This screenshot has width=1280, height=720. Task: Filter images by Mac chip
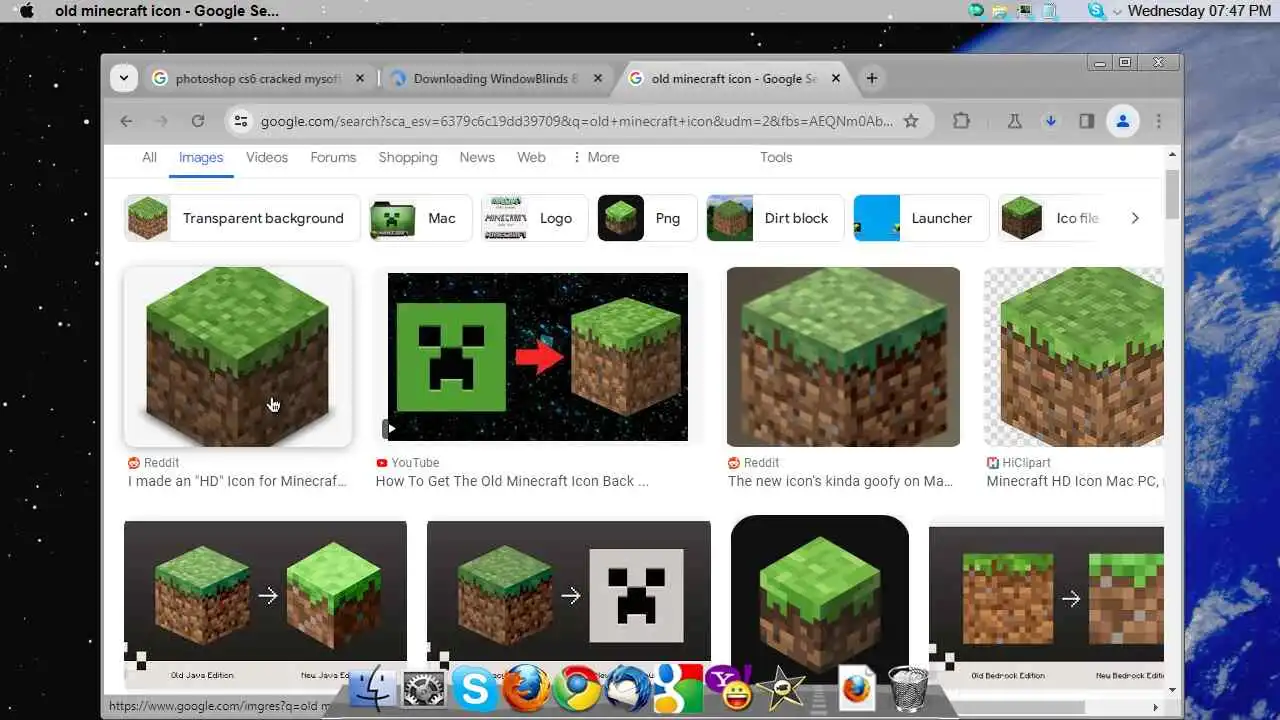[x=420, y=218]
